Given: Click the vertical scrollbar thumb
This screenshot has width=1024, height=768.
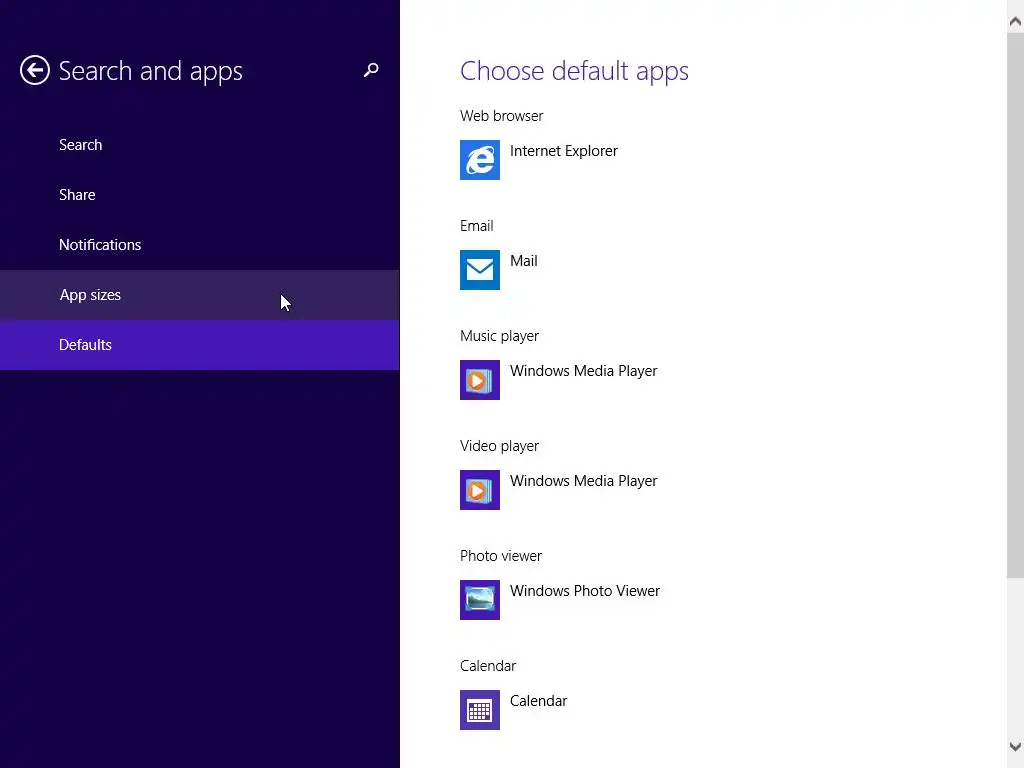Looking at the screenshot, I should [x=1015, y=305].
